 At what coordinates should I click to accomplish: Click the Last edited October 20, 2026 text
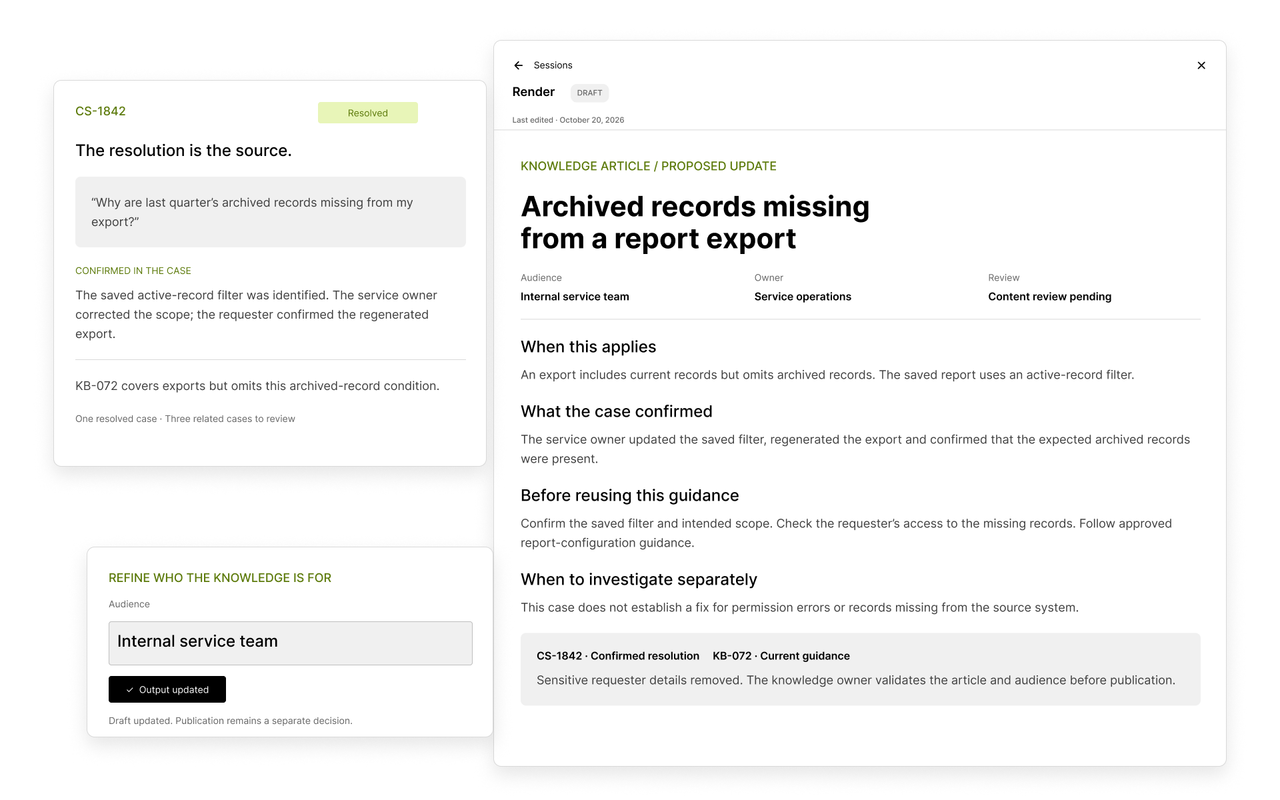568,120
